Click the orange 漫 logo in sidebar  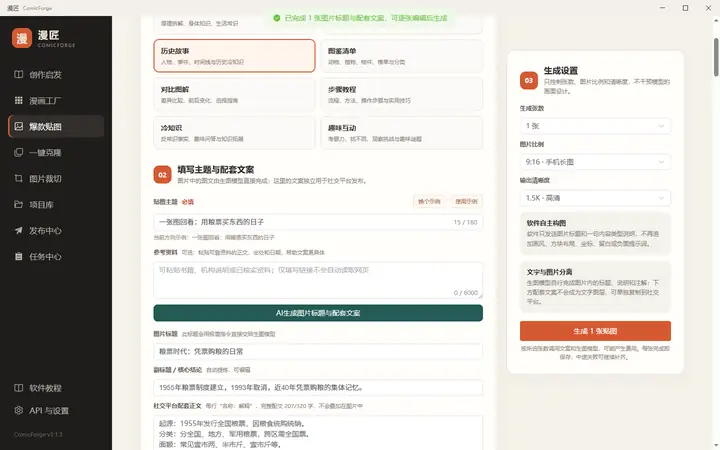point(22,38)
